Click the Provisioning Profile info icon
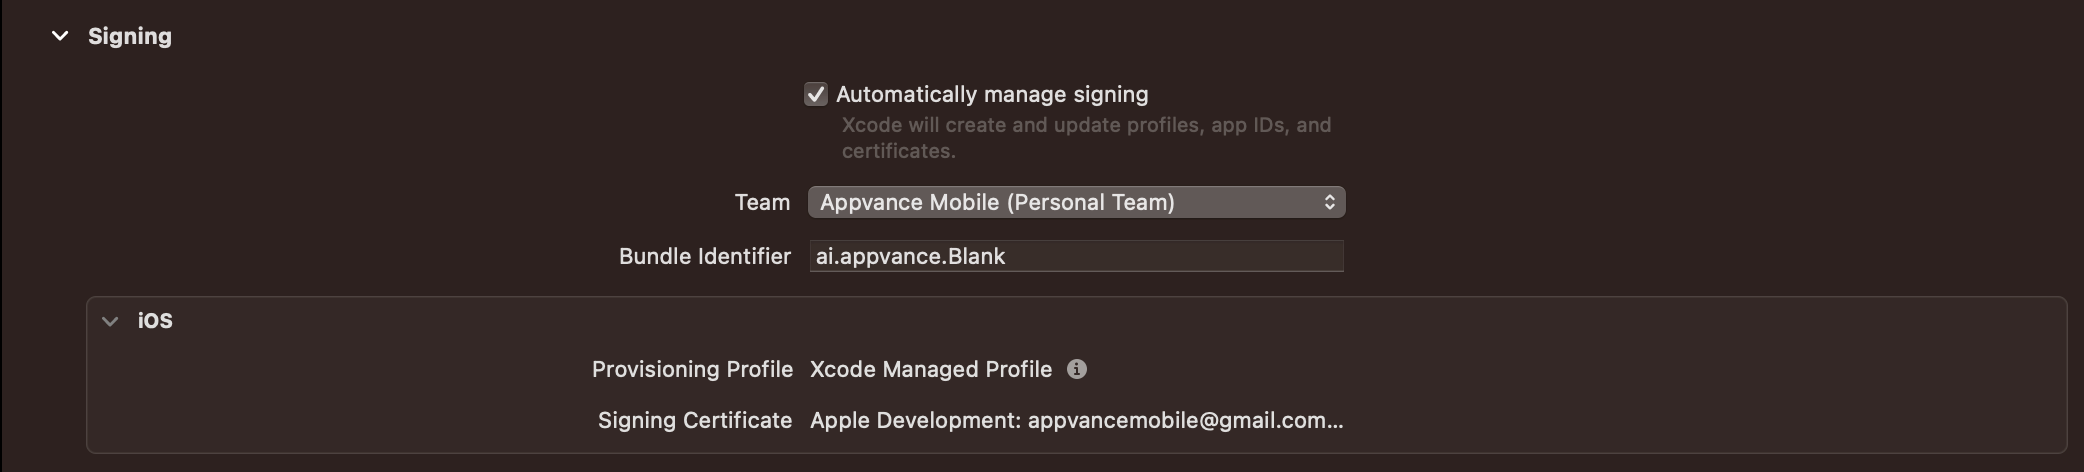Screen dimensions: 2084x472 (1077, 369)
